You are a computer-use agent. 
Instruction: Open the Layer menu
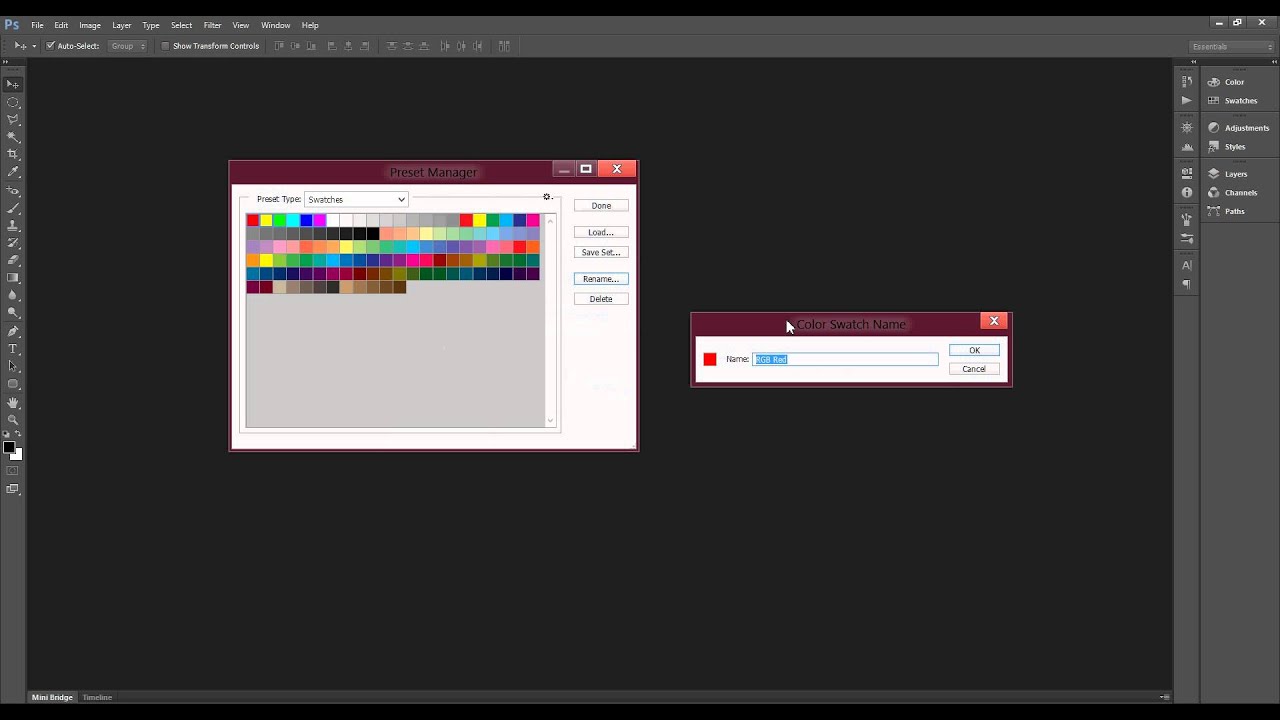pos(121,25)
